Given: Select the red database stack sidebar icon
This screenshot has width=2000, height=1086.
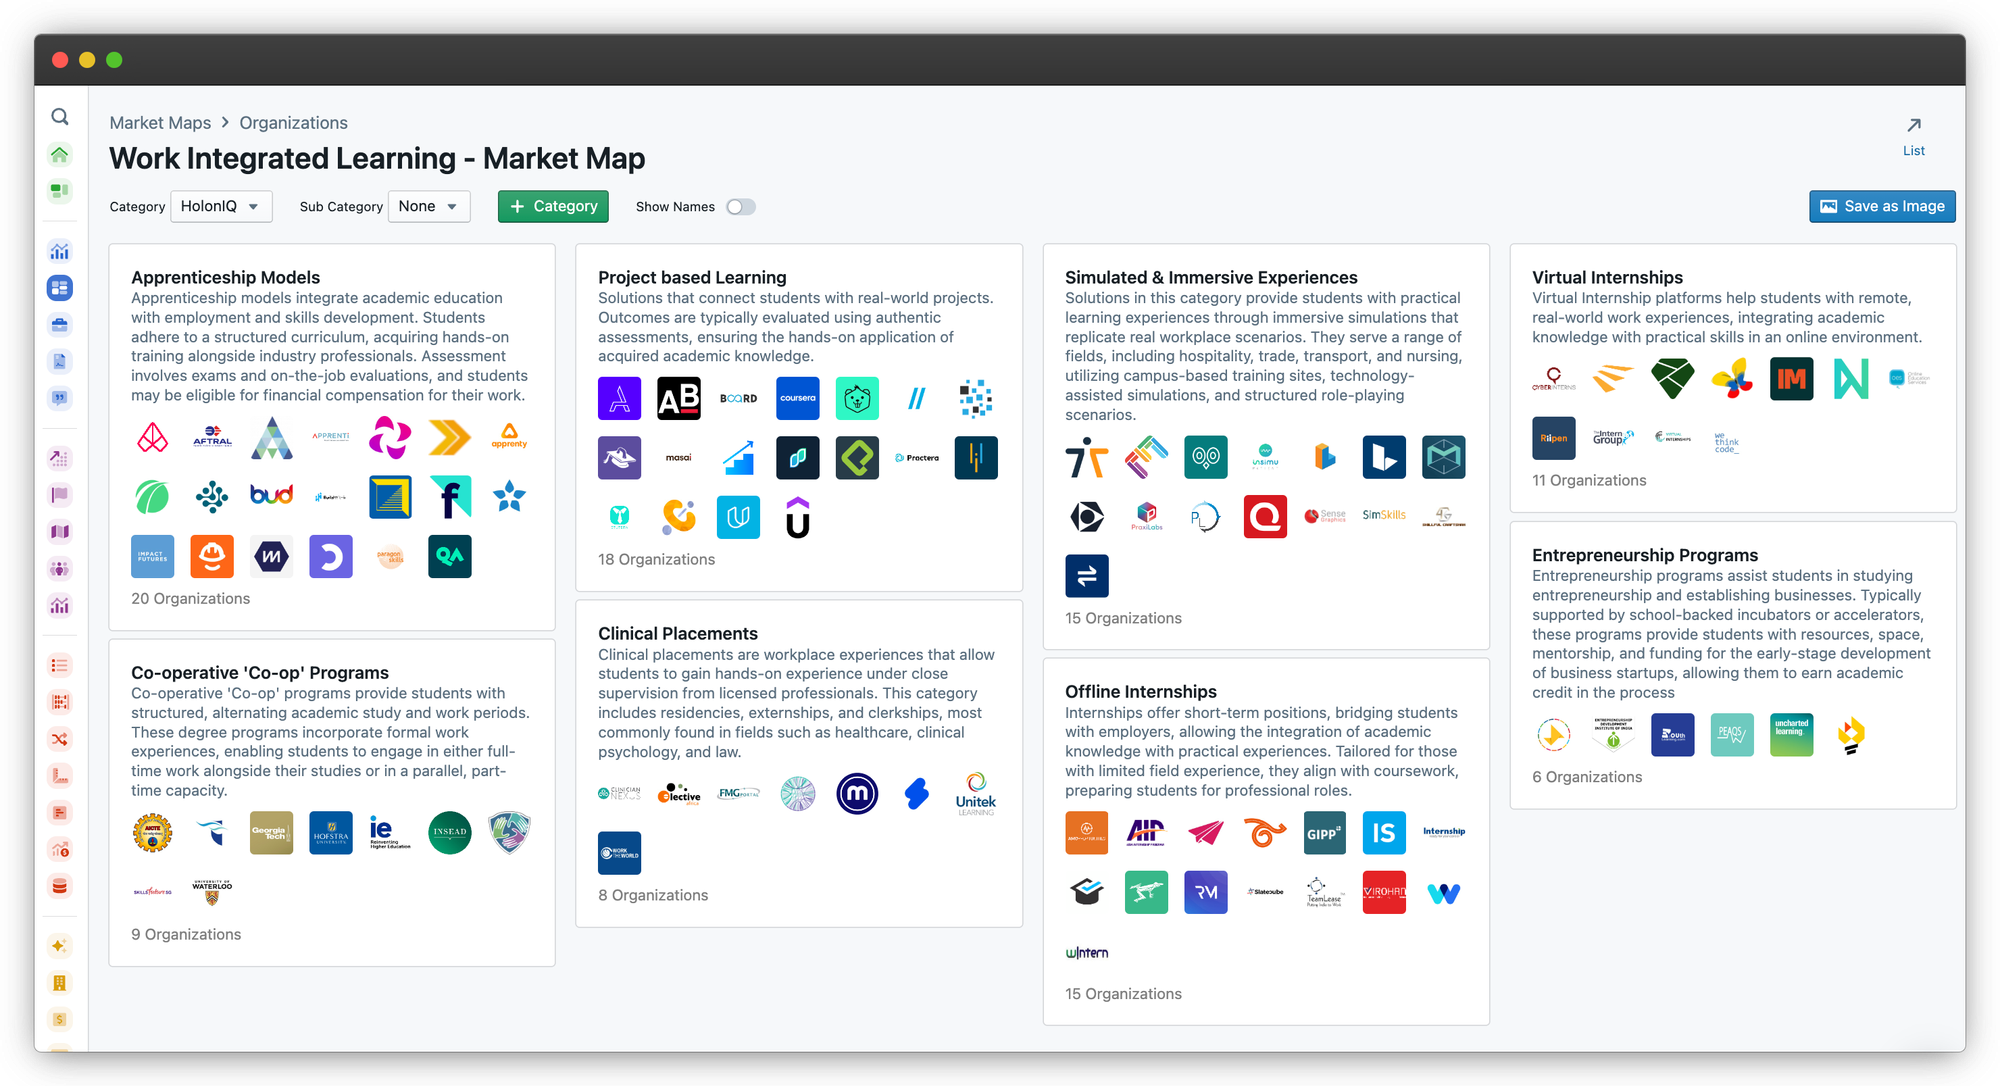Looking at the screenshot, I should pyautogui.click(x=60, y=886).
